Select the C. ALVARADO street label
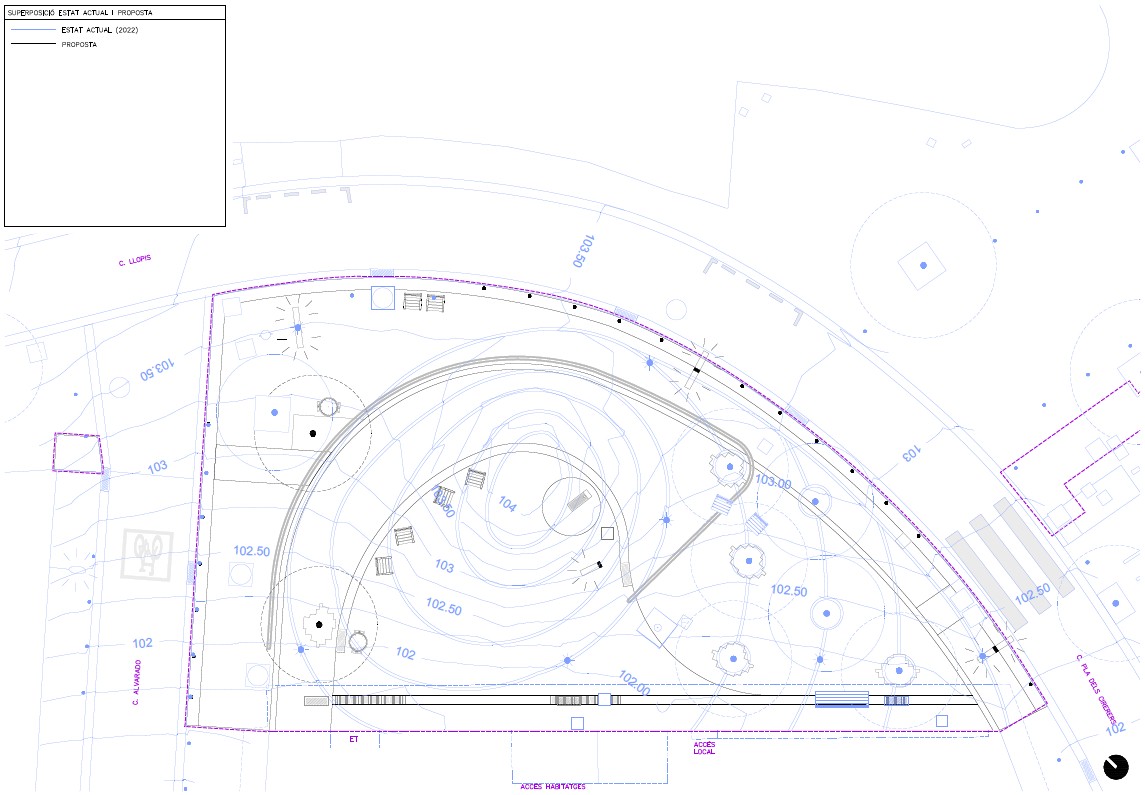The image size is (1145, 795). (x=137, y=683)
